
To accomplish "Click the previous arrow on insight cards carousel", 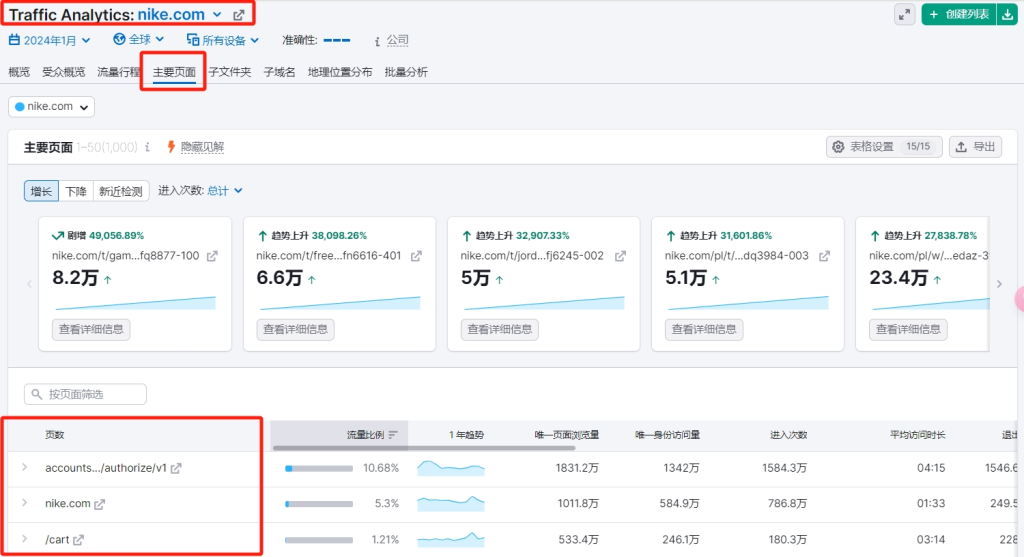I will (29, 284).
